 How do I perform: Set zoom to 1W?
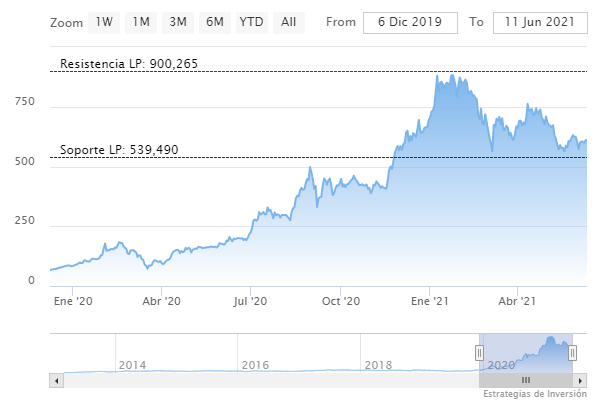pos(105,22)
